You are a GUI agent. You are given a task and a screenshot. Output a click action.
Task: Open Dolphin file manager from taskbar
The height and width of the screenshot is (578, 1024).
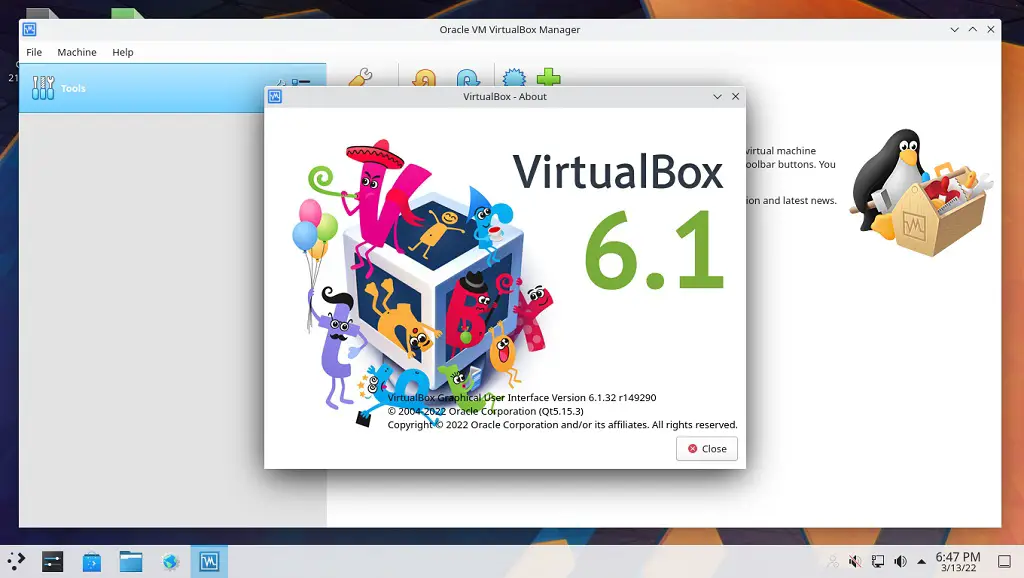point(131,562)
